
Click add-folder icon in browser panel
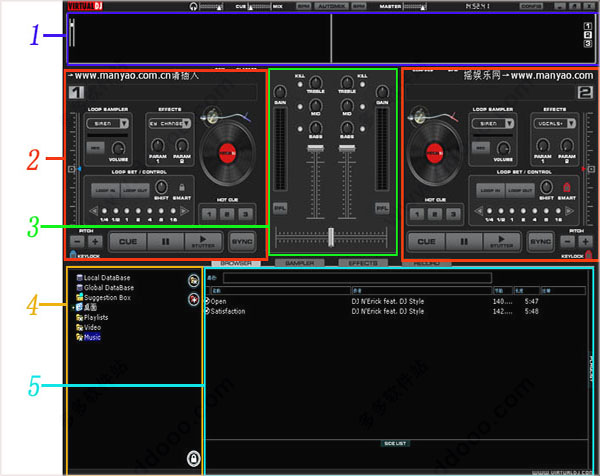tap(194, 280)
